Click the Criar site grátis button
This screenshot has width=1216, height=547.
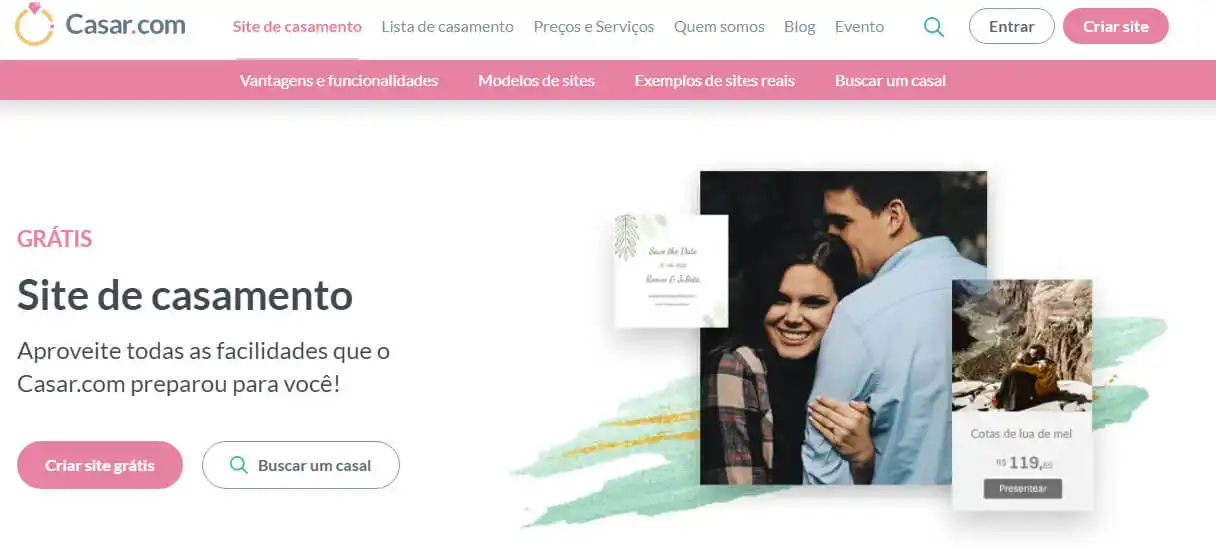click(100, 465)
